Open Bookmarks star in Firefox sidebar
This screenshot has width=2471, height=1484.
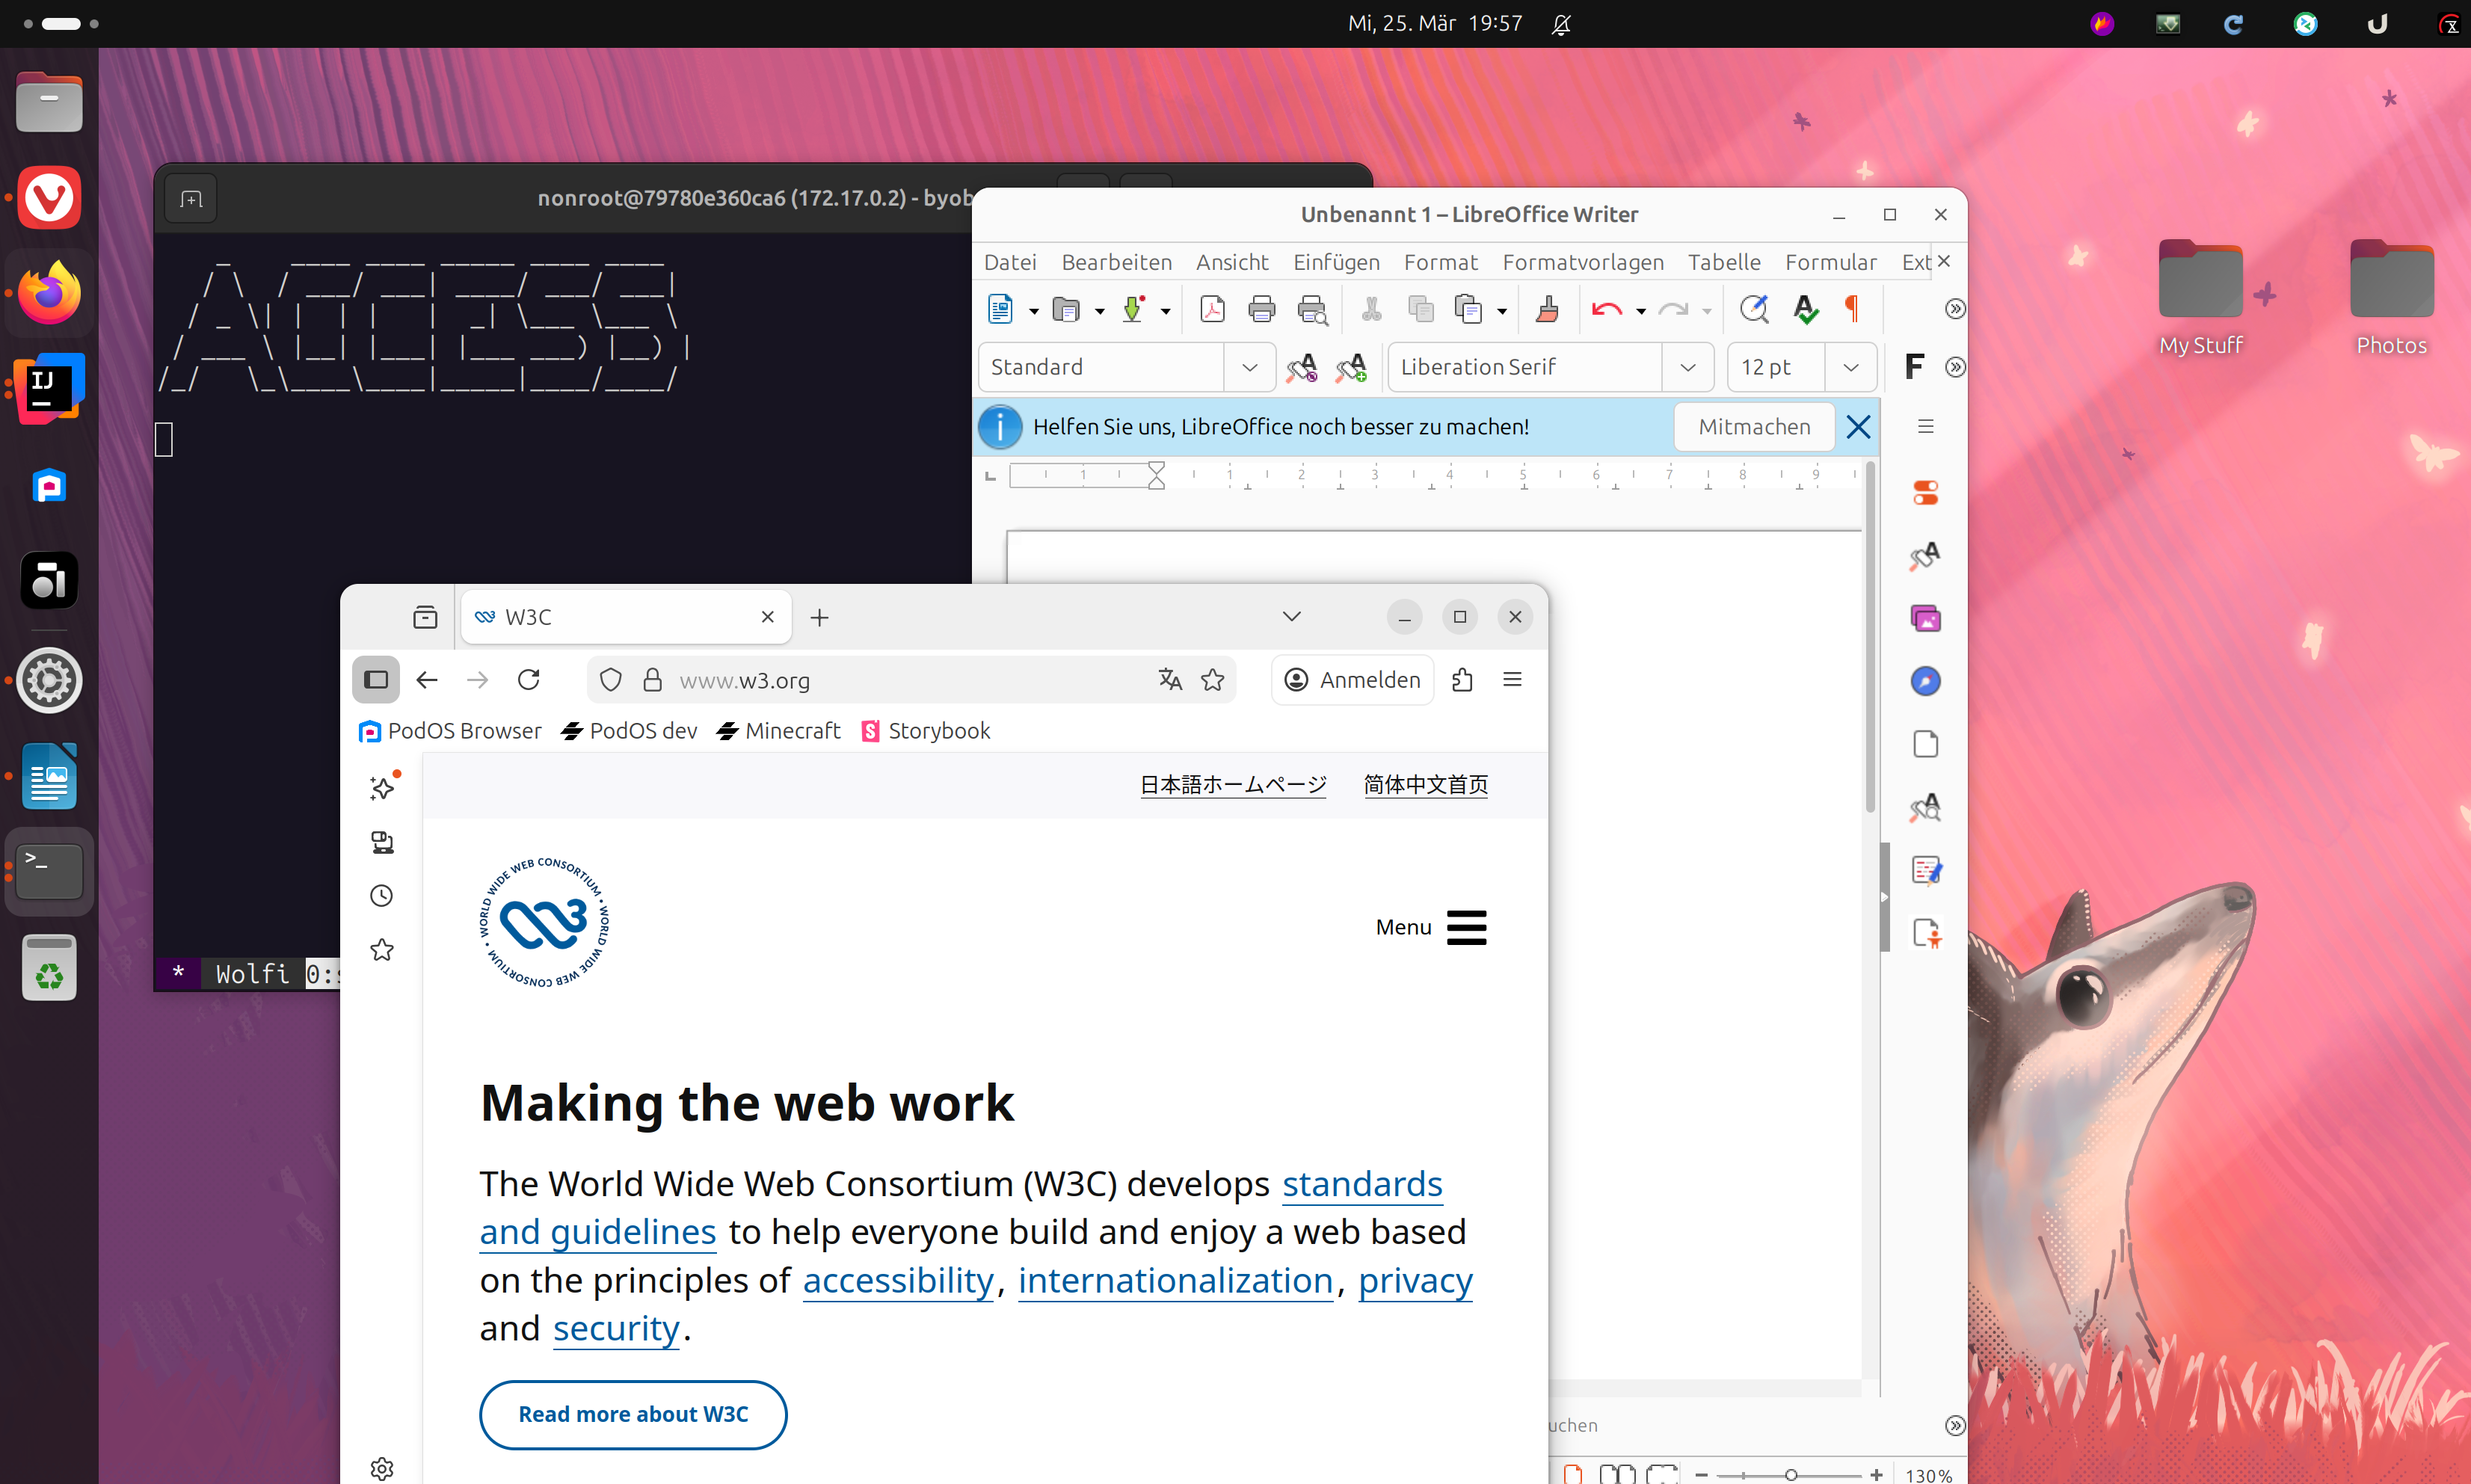[382, 950]
